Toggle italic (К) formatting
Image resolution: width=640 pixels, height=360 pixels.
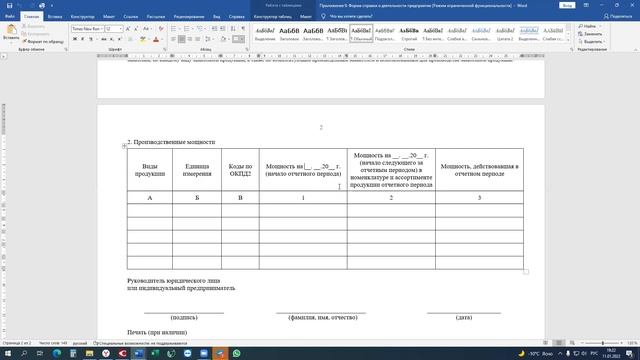[x=82, y=39]
